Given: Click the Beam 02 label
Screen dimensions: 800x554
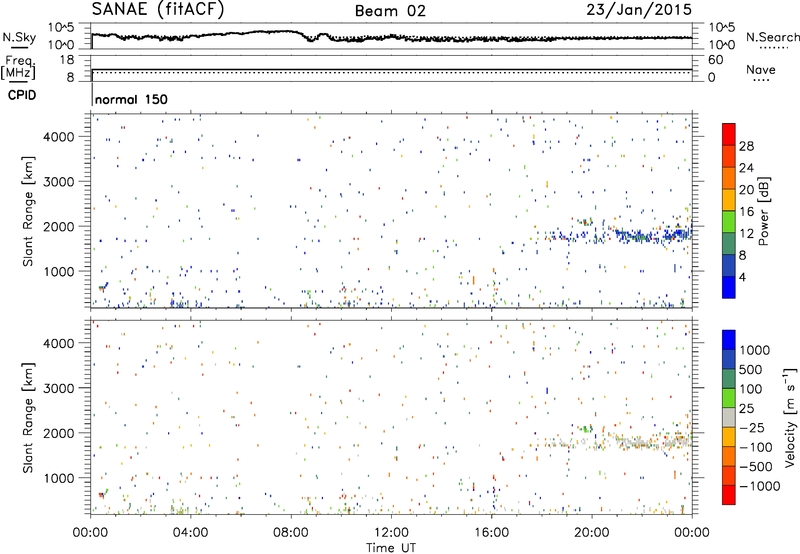Looking at the screenshot, I should click(390, 11).
